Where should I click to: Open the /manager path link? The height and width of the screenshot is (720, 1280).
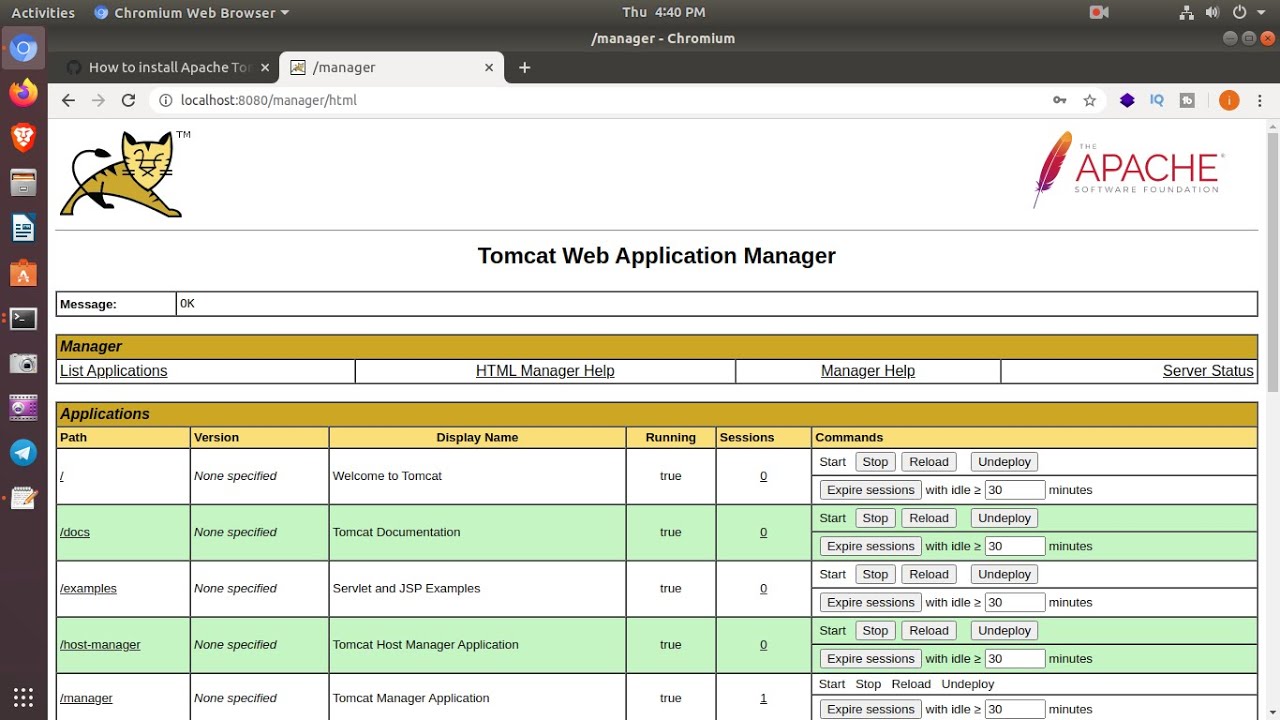[x=86, y=698]
